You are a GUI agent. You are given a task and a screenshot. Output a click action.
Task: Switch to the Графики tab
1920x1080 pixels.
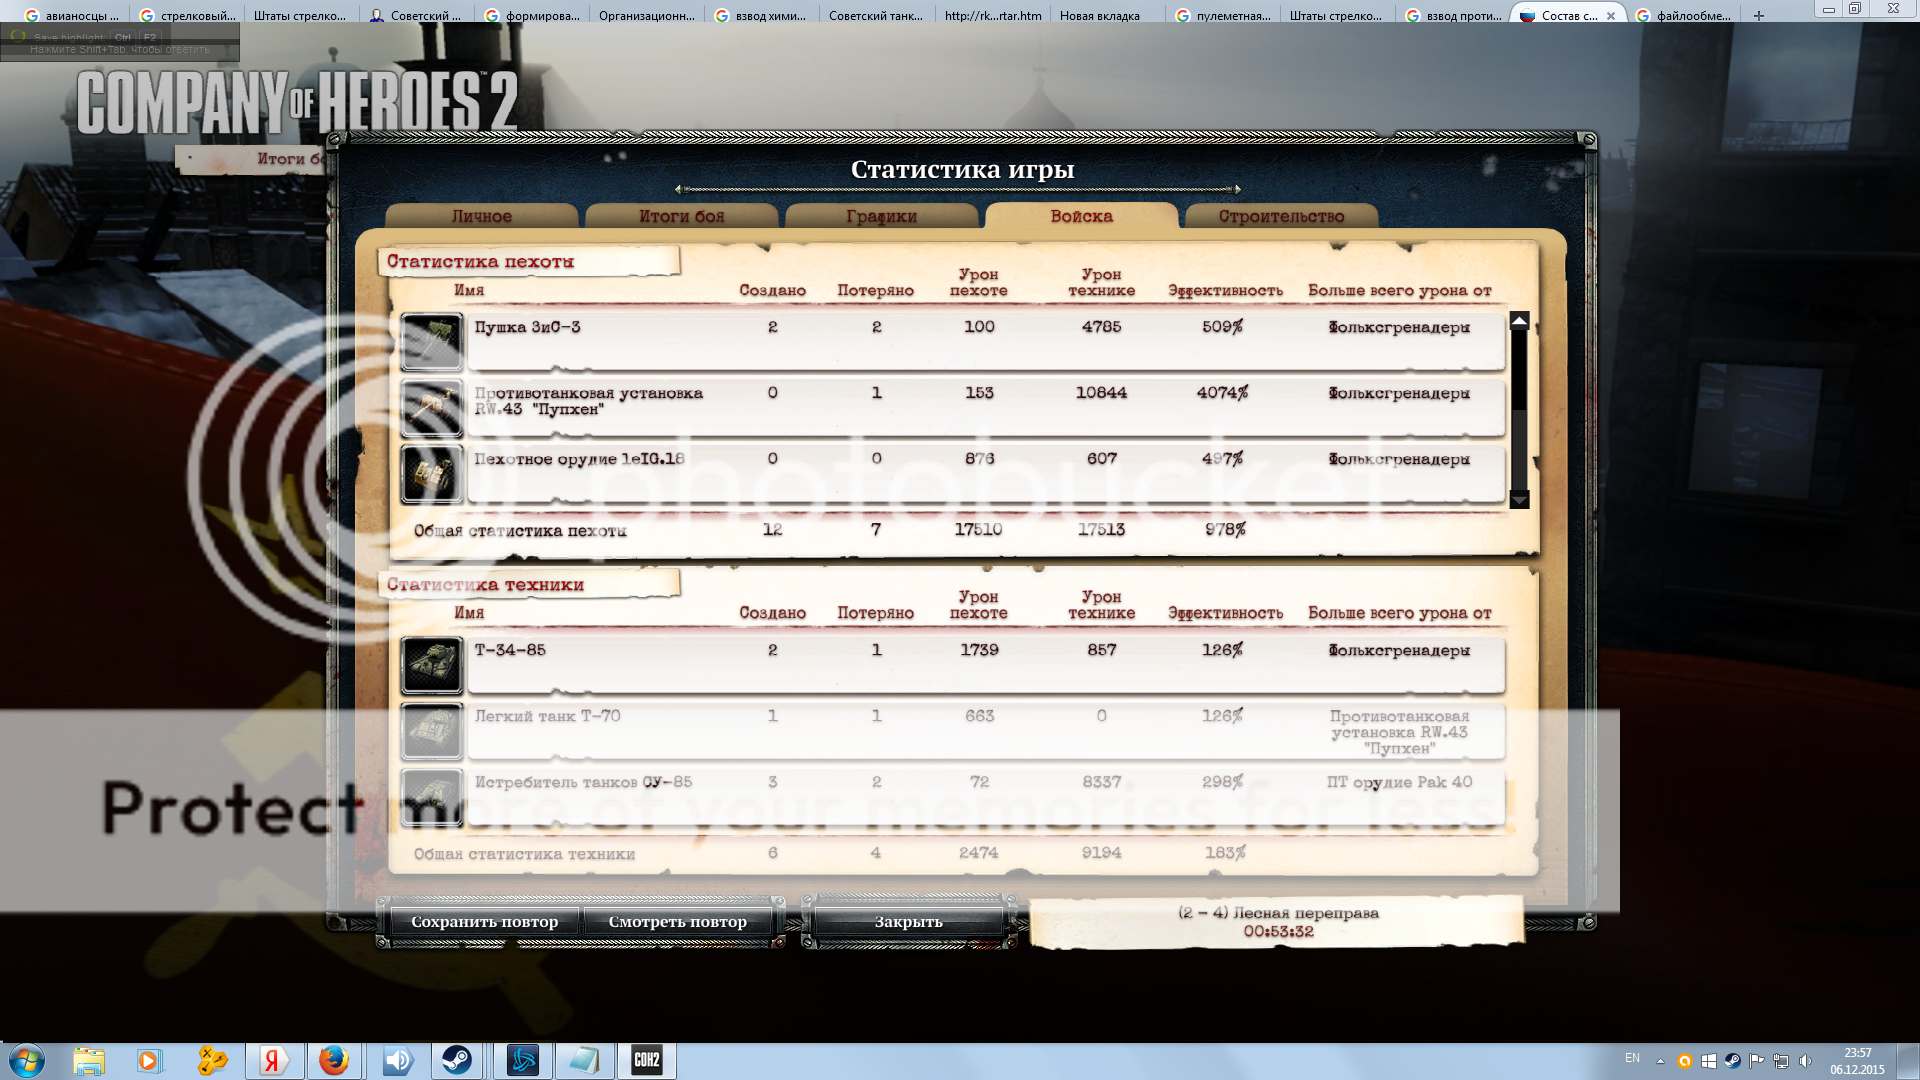coord(881,216)
